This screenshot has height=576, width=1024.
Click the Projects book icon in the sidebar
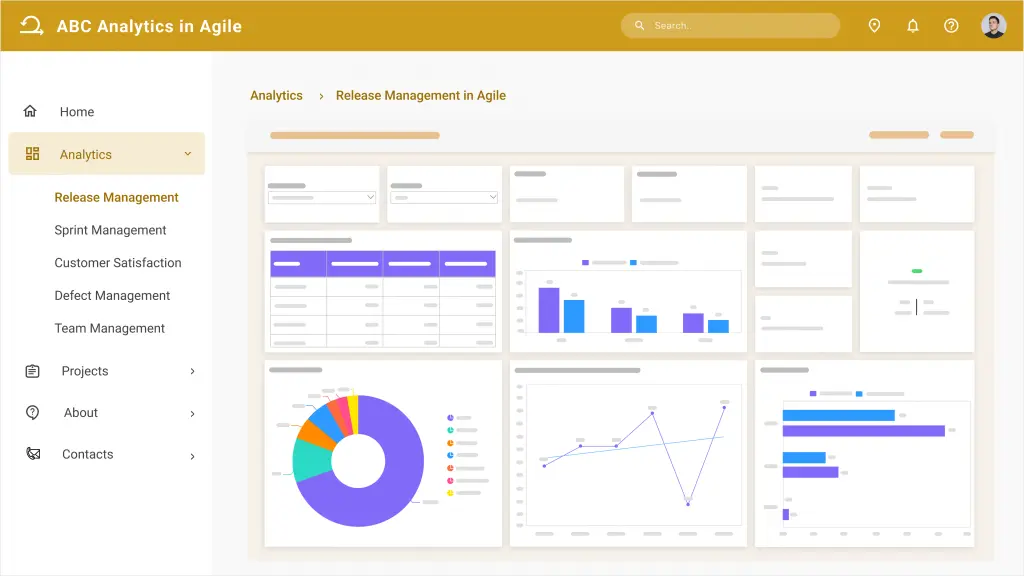30,371
